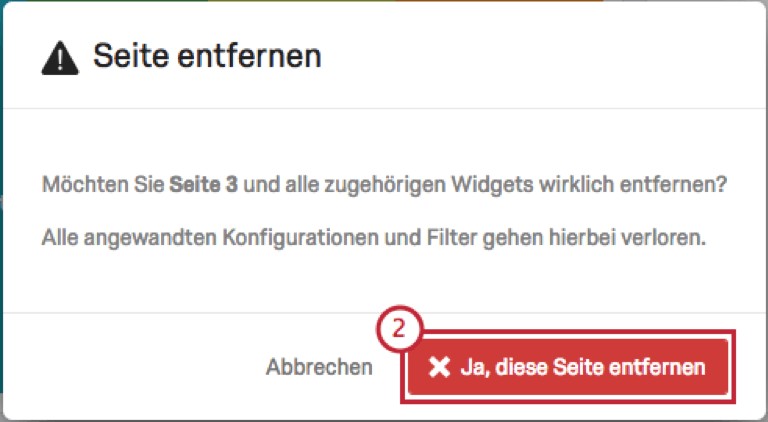Viewport: 768px width, 422px height.
Task: Click the circled step number 2 badge
Action: (399, 329)
